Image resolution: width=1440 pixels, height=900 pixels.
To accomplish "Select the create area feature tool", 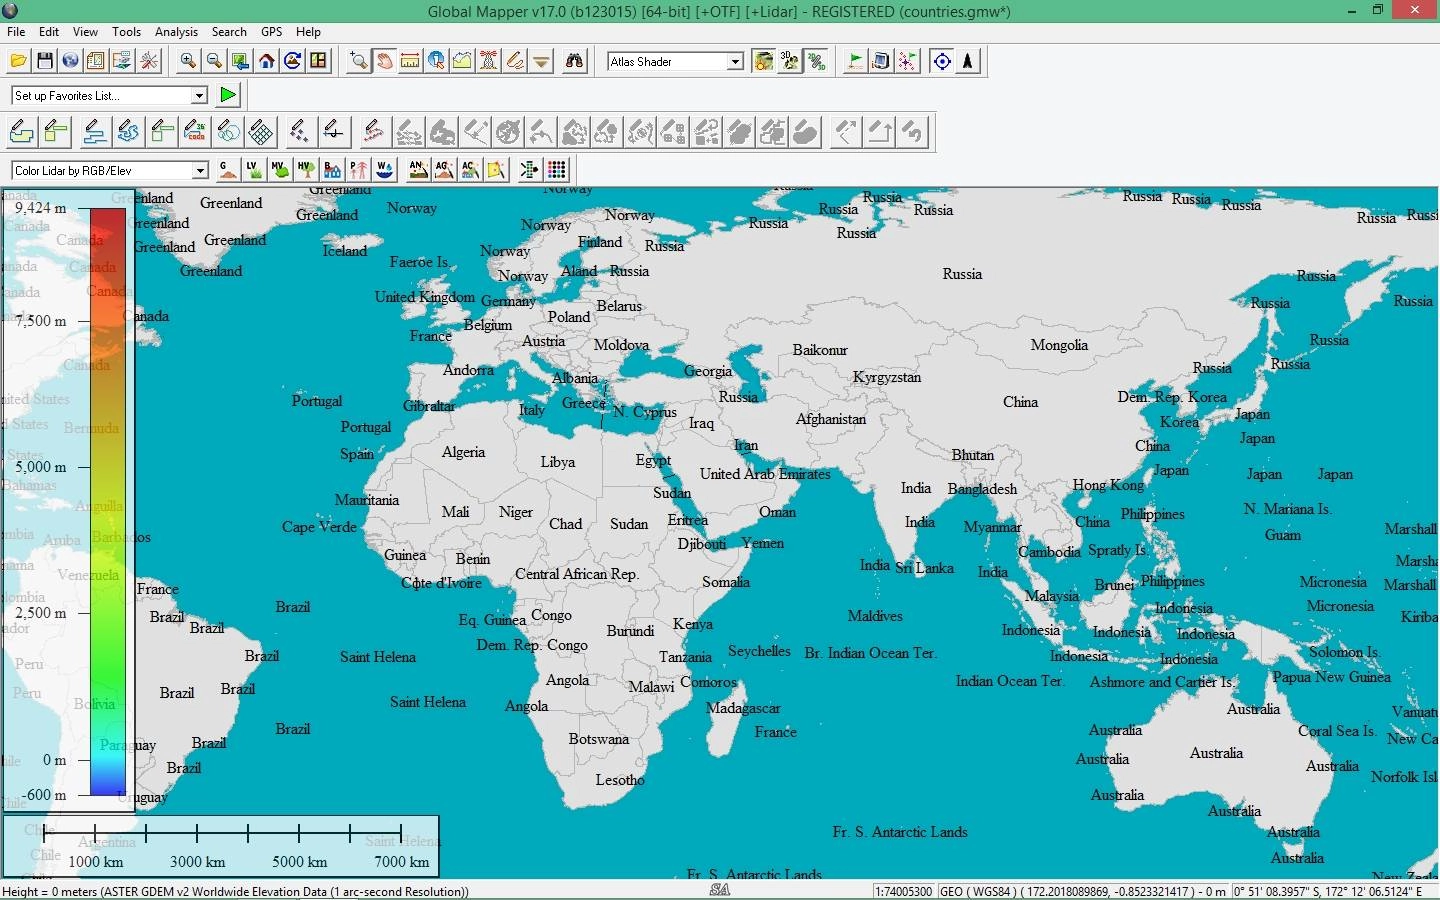I will click(22, 131).
